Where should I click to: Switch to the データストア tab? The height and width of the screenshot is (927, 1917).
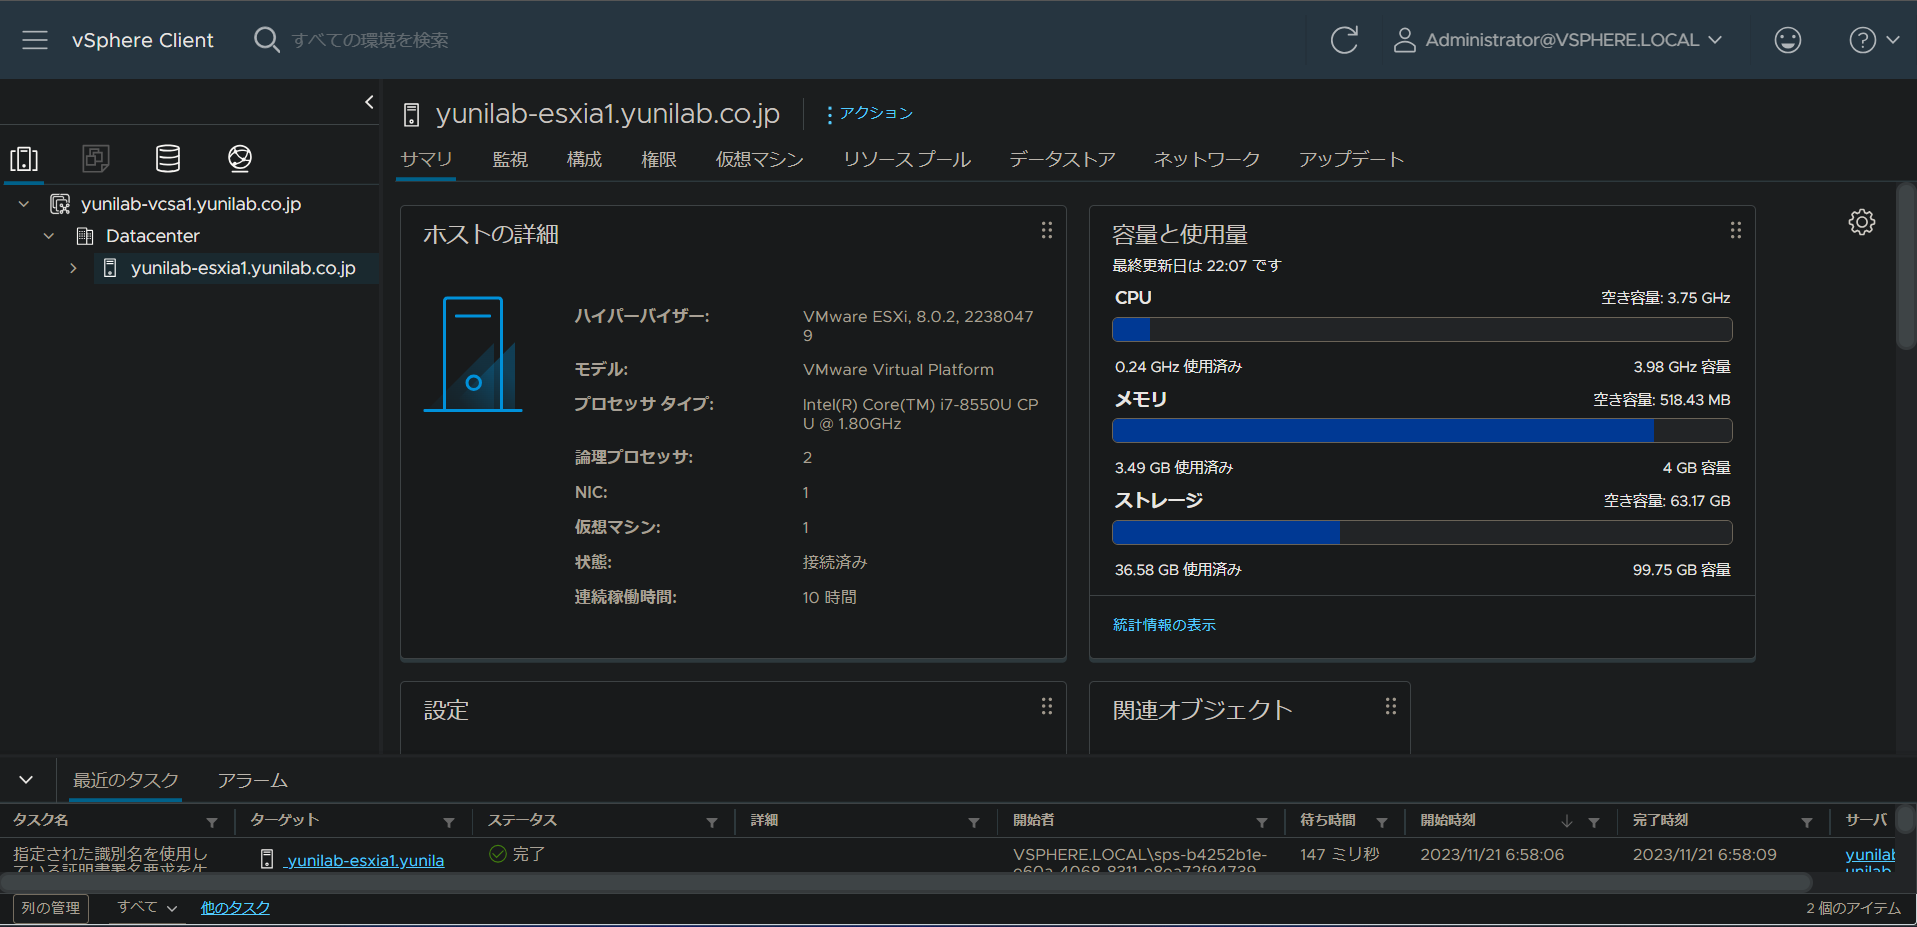point(1062,159)
